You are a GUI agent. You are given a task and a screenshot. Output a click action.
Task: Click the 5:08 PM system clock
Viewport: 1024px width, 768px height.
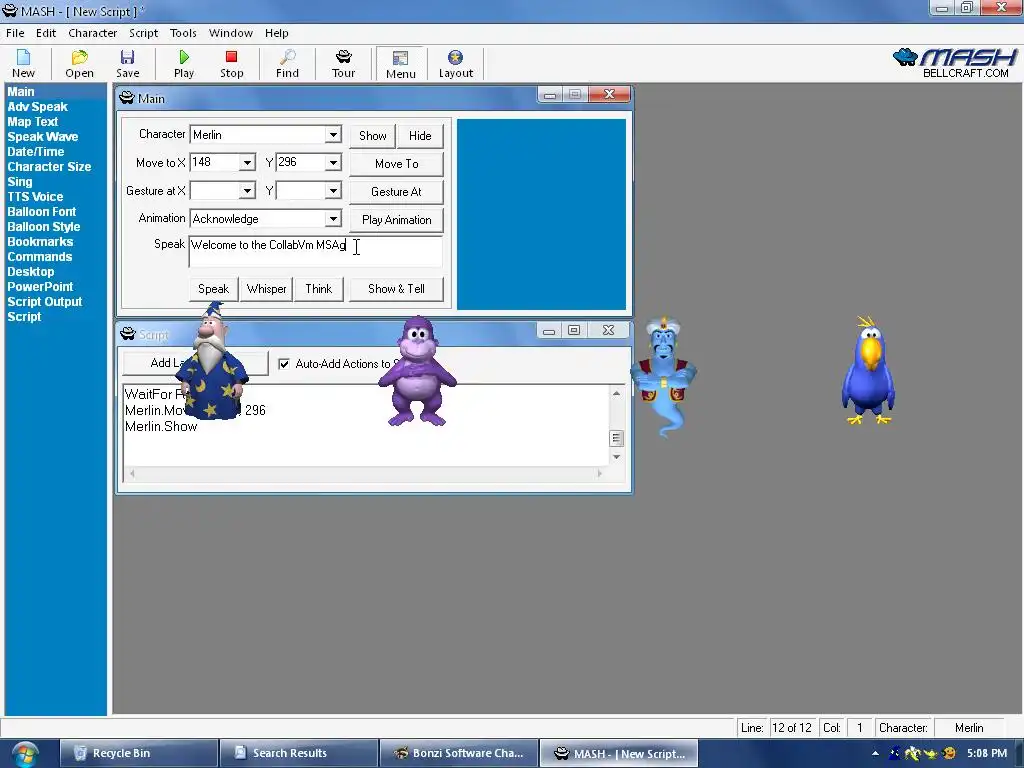click(987, 753)
